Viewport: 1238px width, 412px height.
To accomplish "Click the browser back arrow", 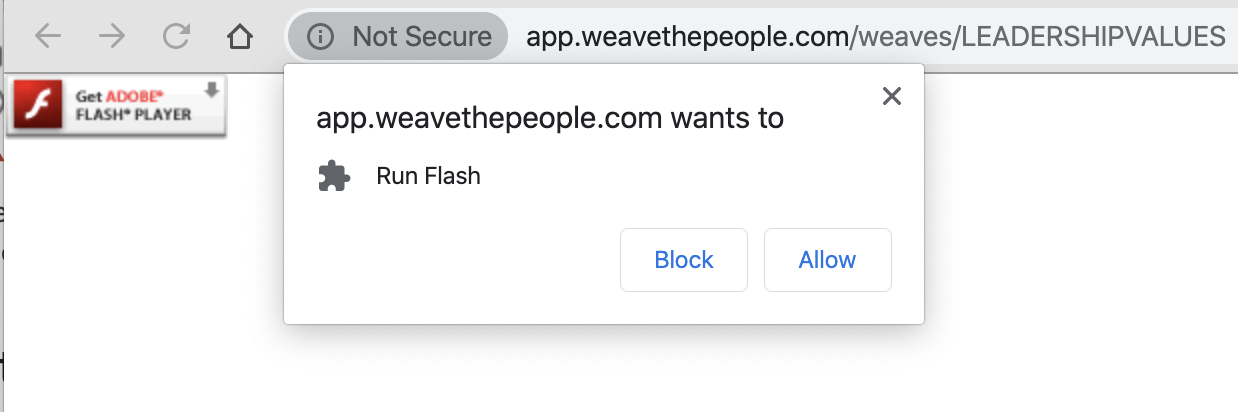I will pyautogui.click(x=47, y=38).
